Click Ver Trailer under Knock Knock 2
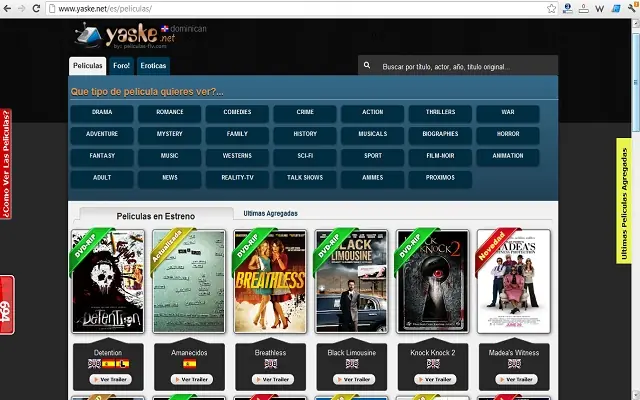Screen dimensions: 640x400 pos(436,379)
